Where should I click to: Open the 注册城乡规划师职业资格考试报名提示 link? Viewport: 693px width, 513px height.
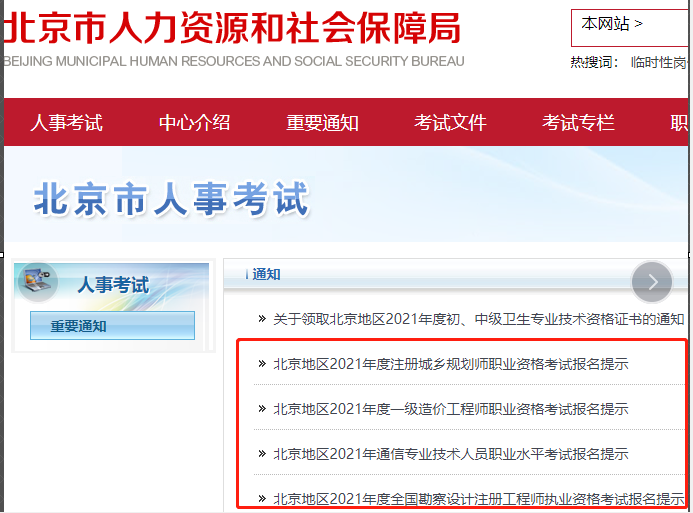(450, 364)
